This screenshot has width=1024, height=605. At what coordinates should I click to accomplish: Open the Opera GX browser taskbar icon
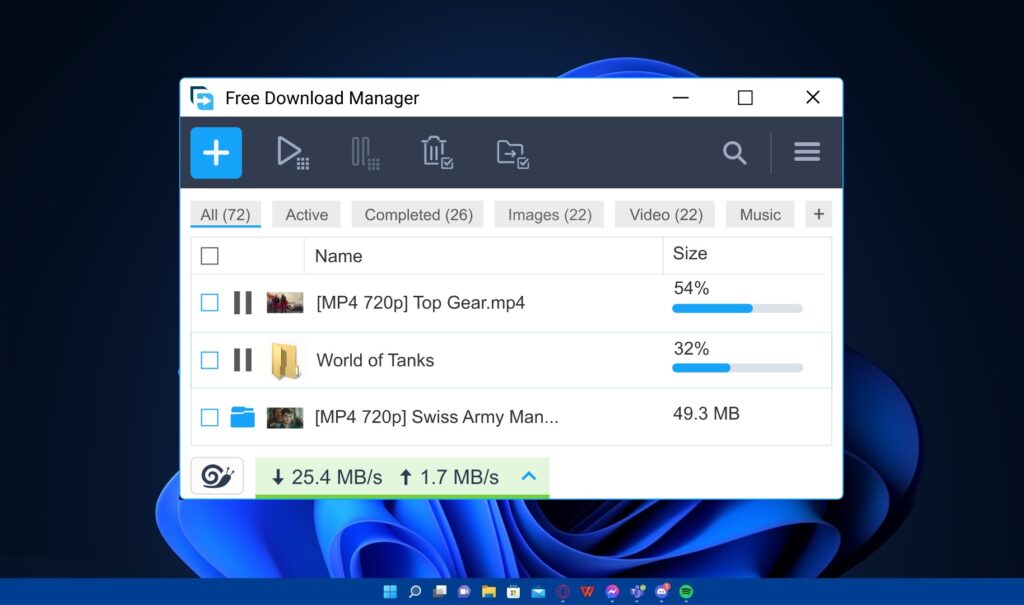click(563, 592)
